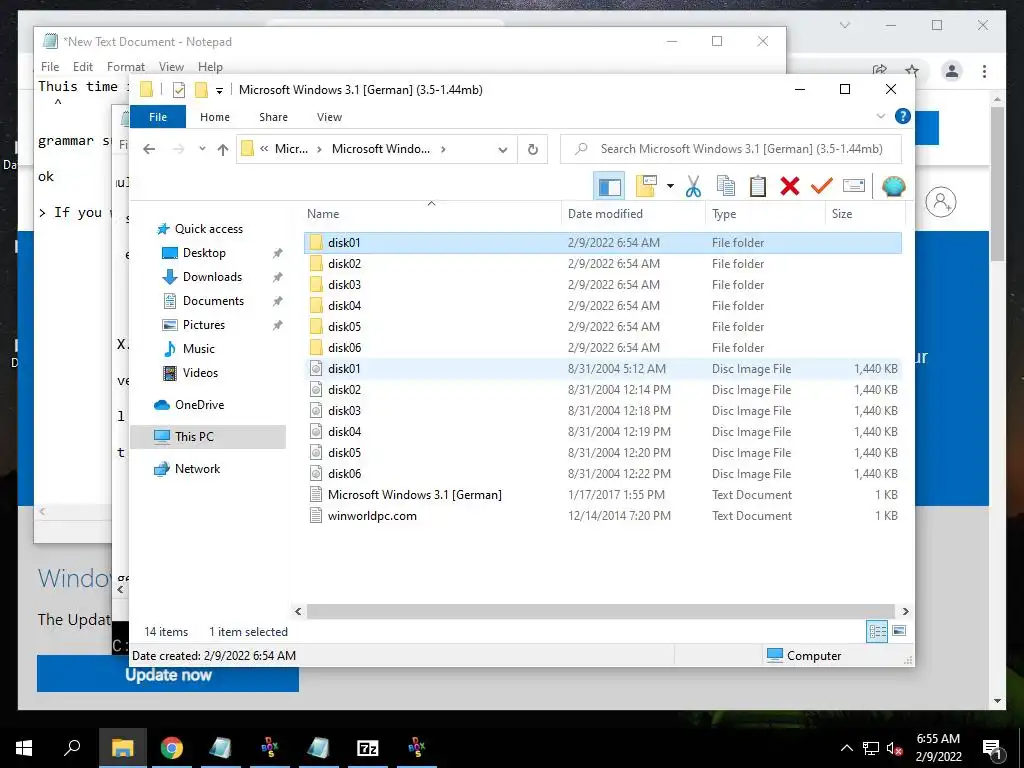Open 7-Zip from the taskbar
1024x768 pixels.
[368, 748]
